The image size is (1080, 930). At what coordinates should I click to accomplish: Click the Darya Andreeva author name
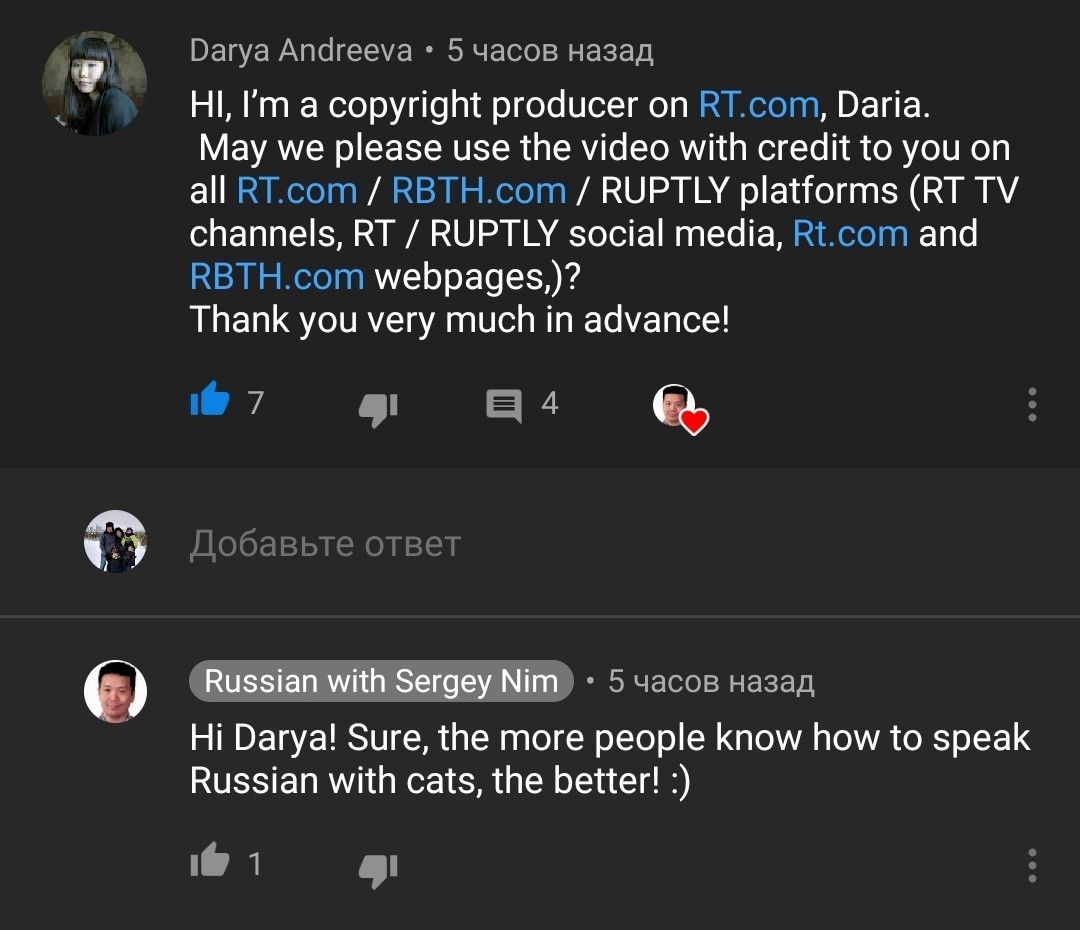(301, 51)
